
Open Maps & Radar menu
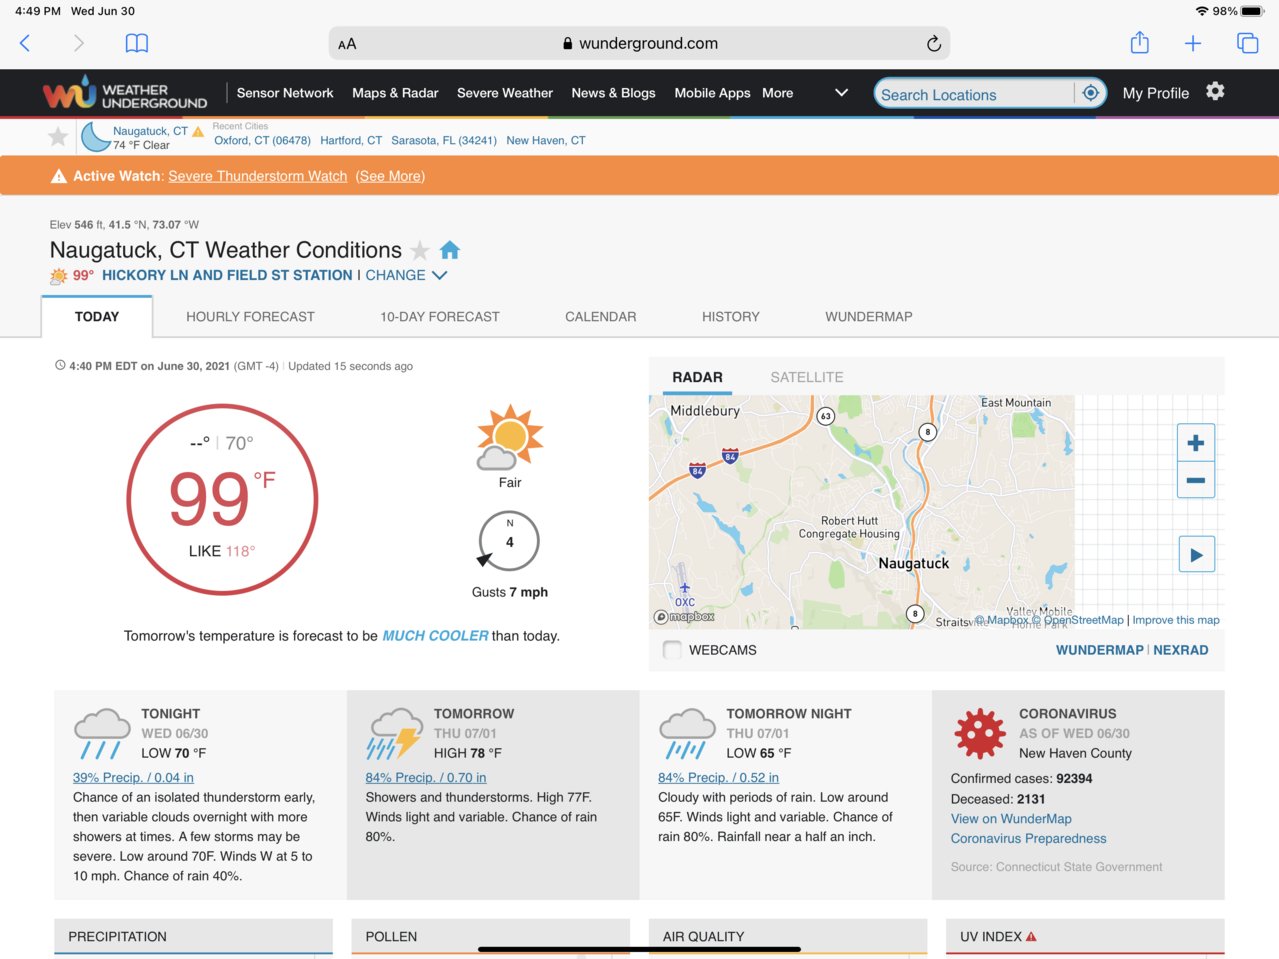click(395, 93)
